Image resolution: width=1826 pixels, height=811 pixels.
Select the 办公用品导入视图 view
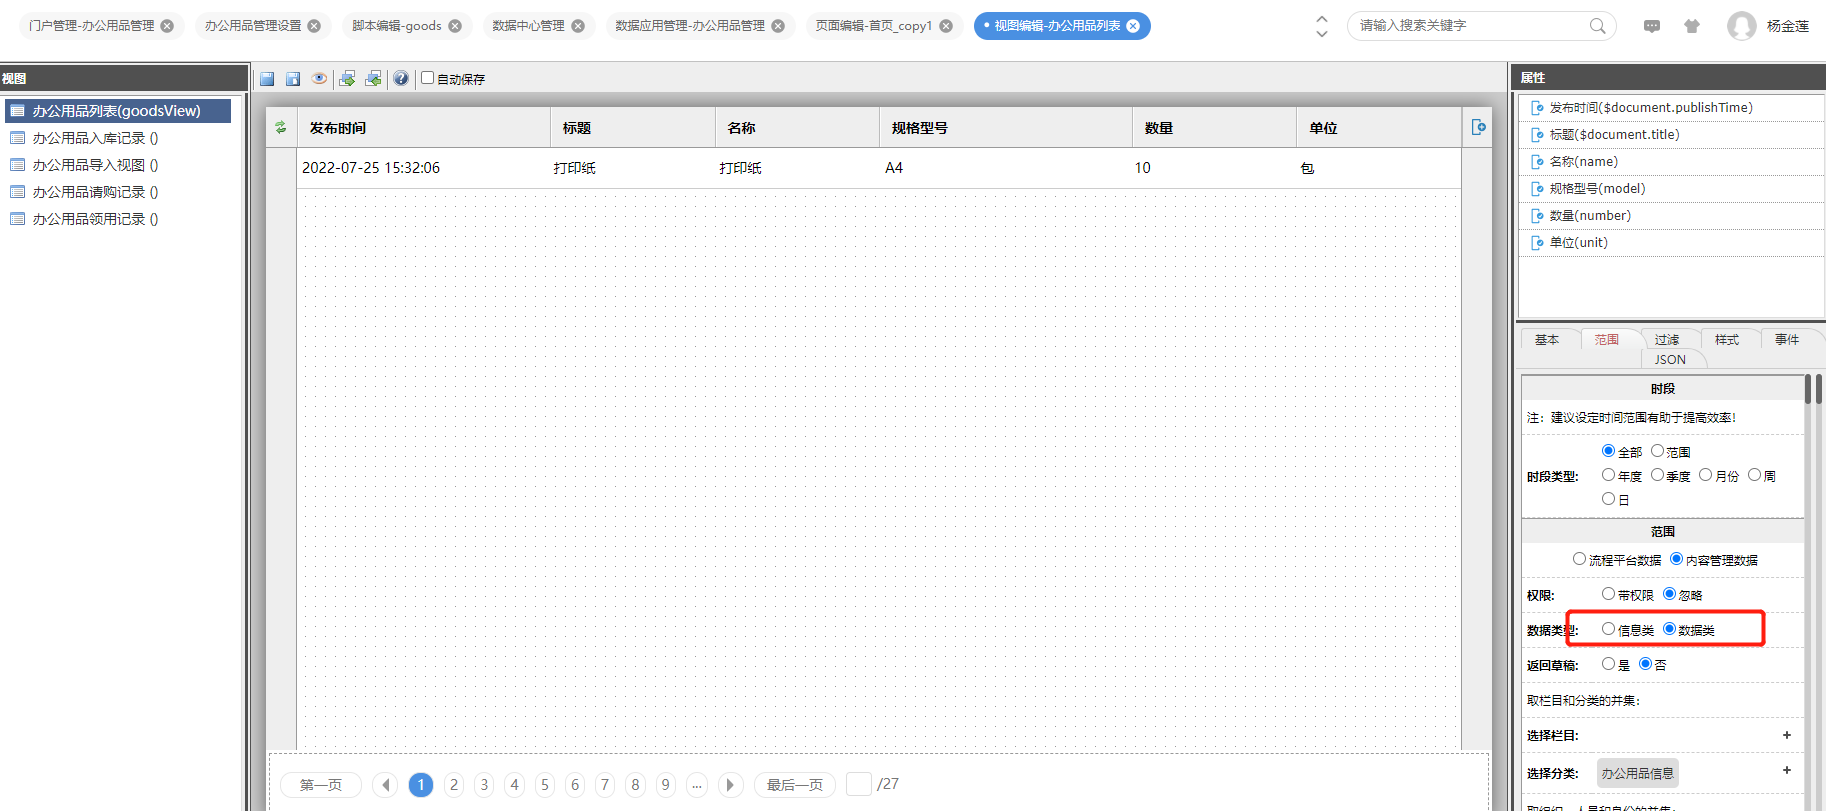95,165
